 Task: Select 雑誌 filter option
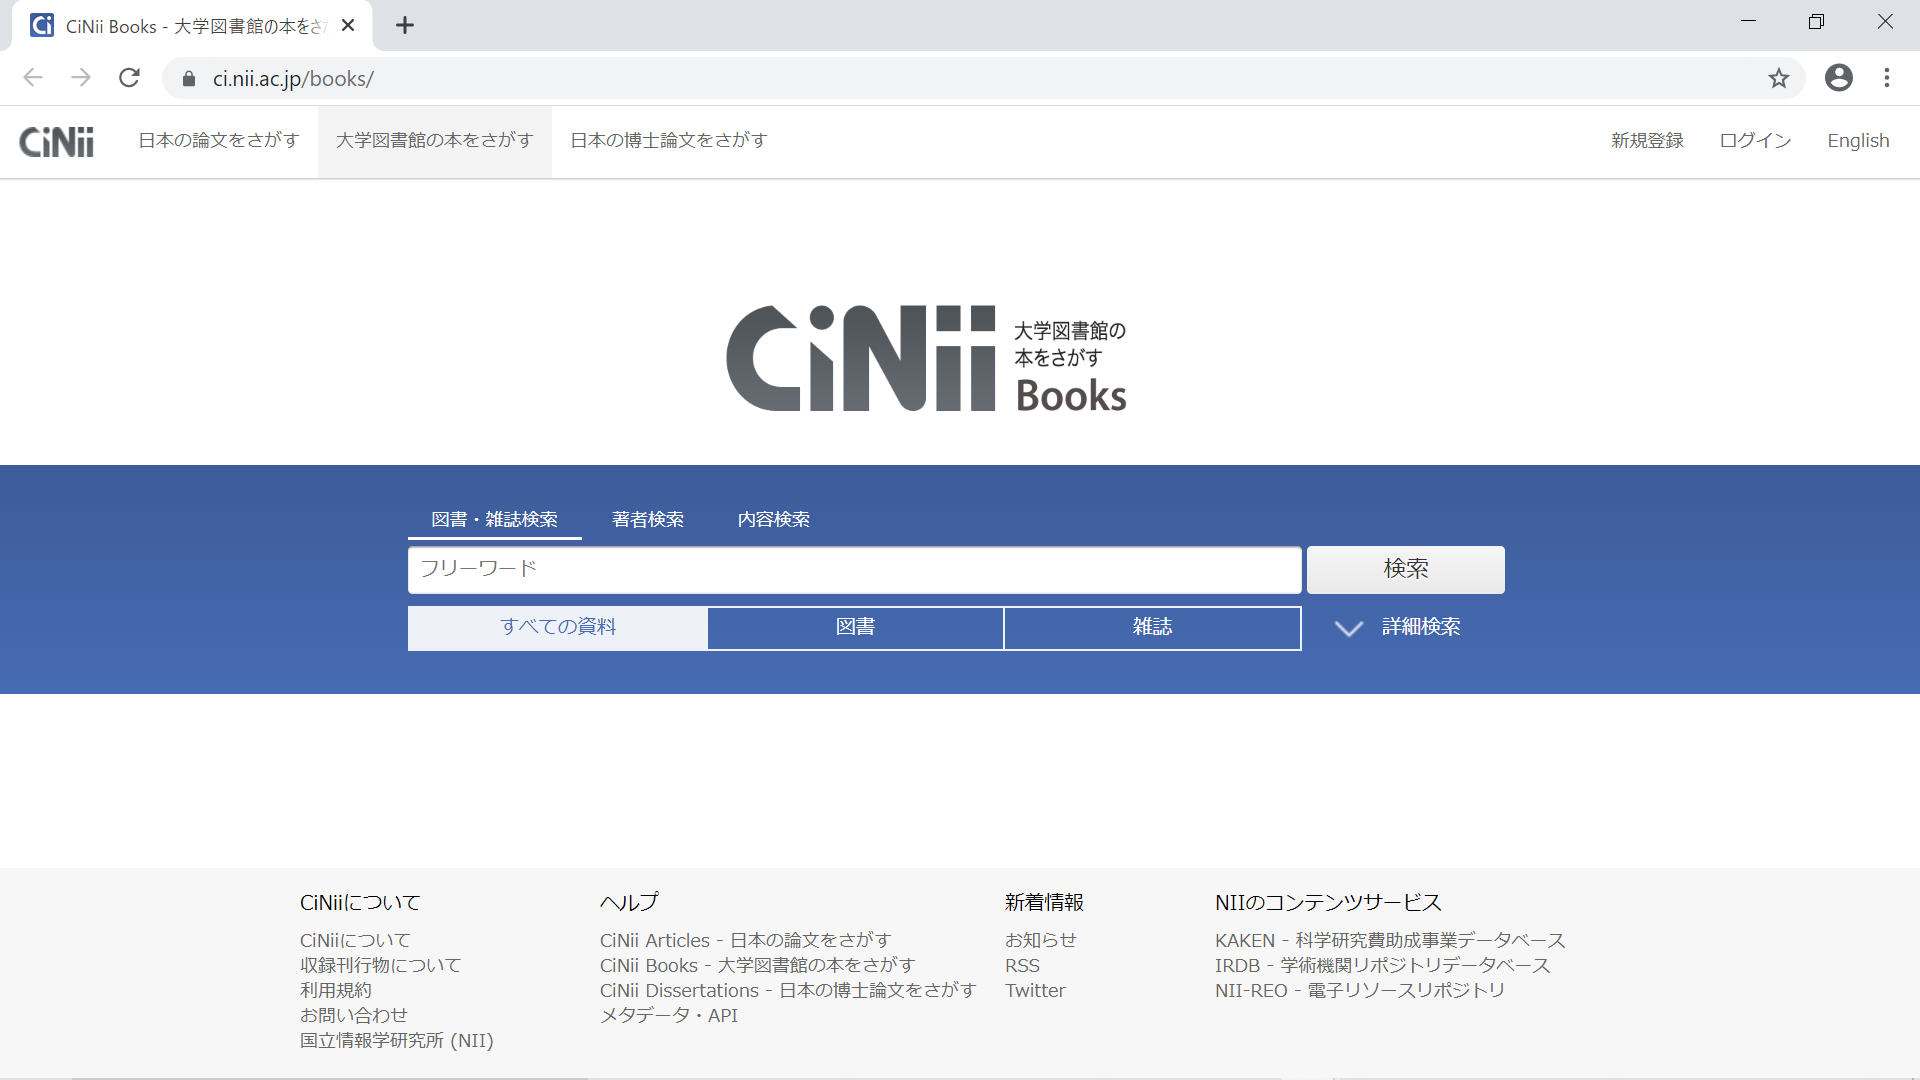(x=1152, y=627)
